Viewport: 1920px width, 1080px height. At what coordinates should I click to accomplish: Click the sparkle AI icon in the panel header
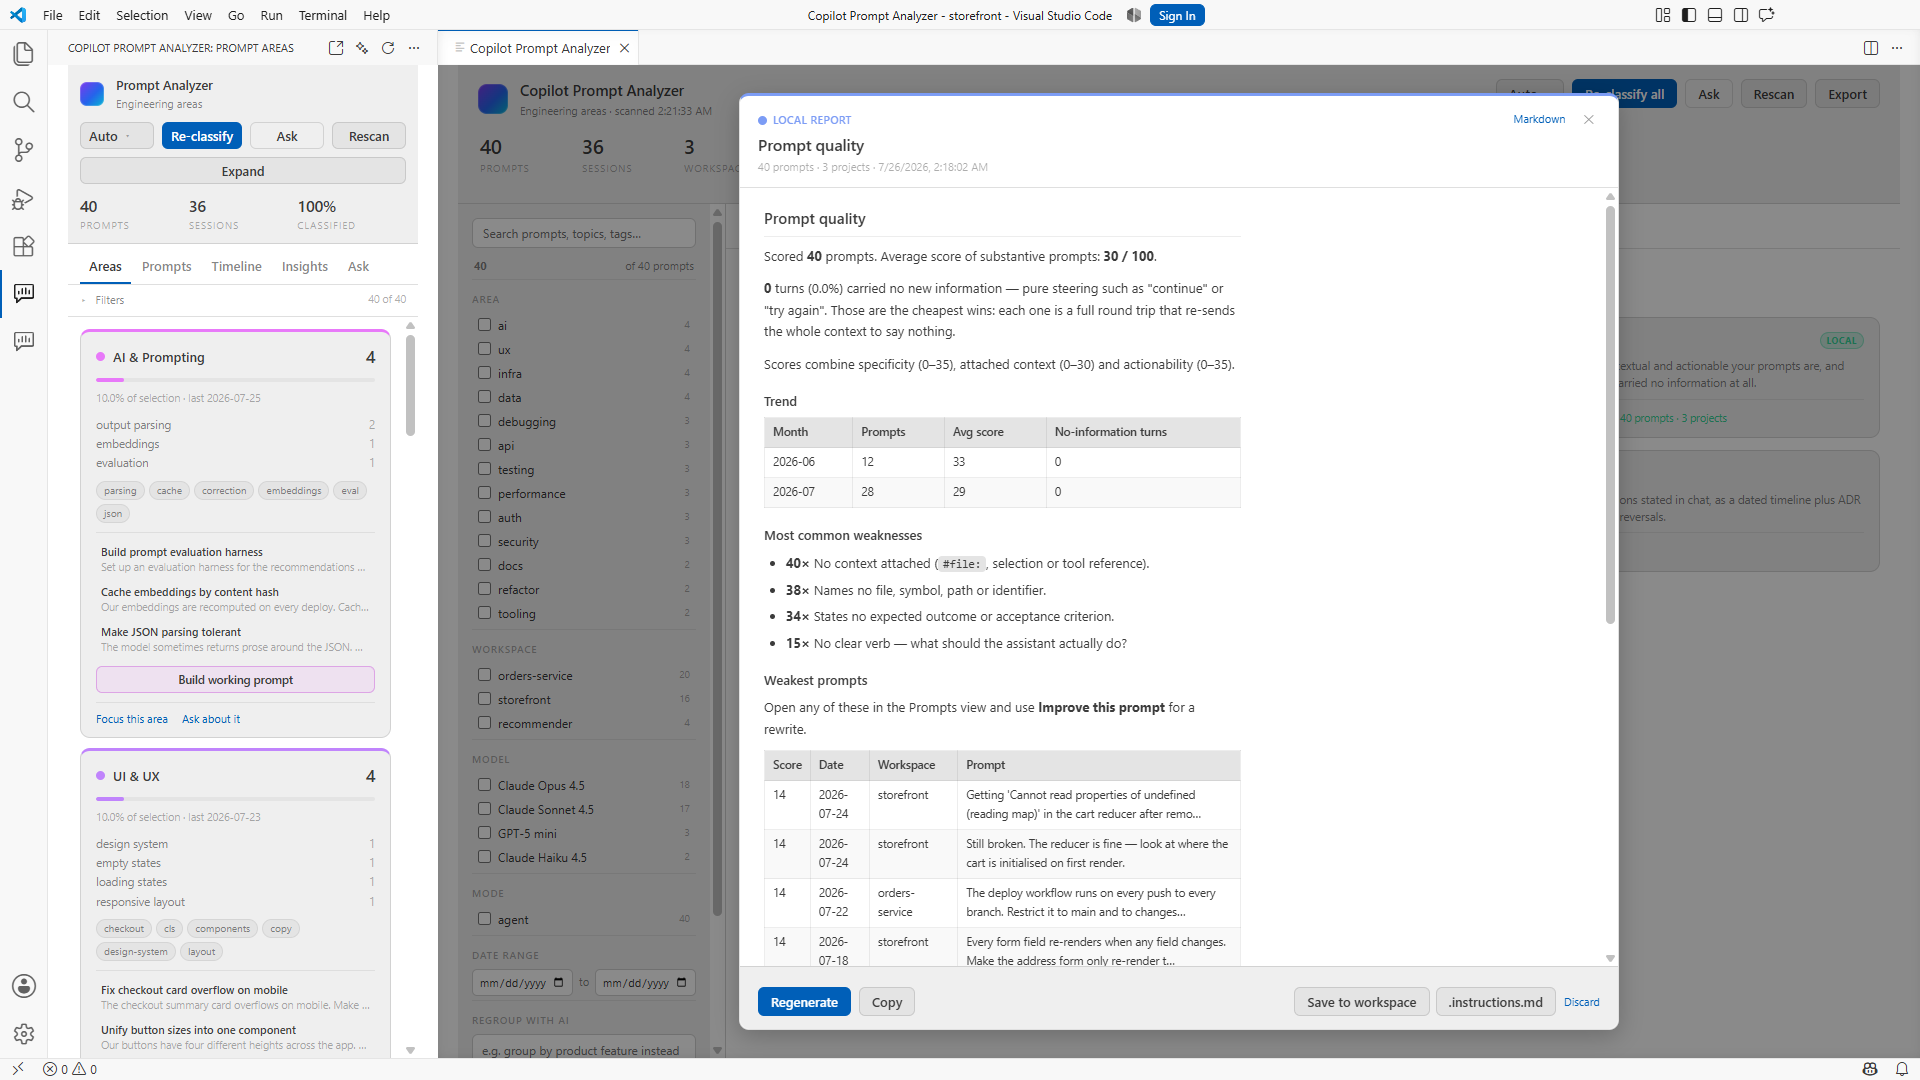[x=362, y=48]
